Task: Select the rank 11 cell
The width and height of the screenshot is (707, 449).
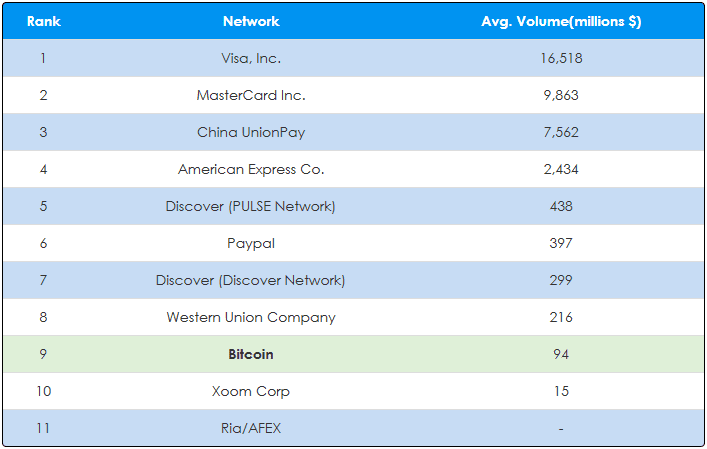Action: point(43,428)
